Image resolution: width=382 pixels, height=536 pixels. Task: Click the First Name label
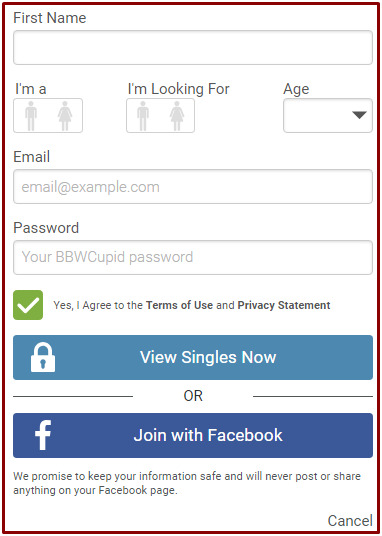[50, 18]
